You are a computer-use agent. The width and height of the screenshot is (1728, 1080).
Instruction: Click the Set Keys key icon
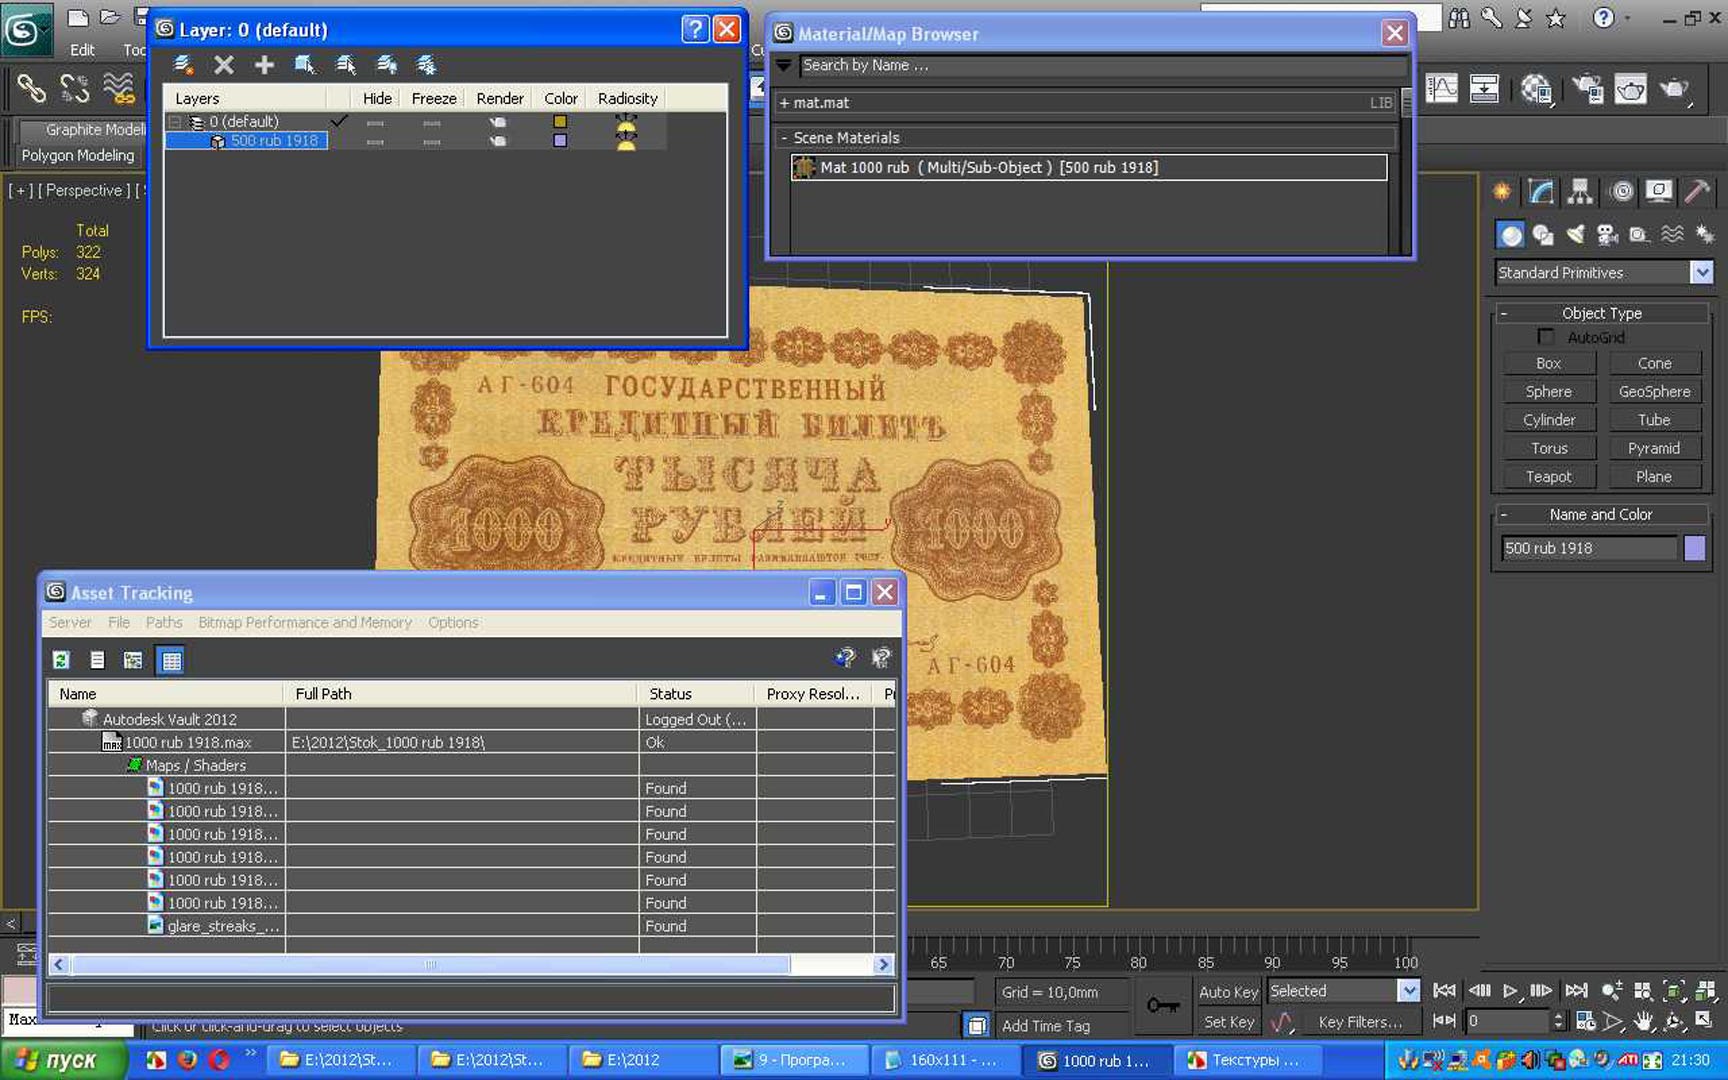pos(1163,1005)
